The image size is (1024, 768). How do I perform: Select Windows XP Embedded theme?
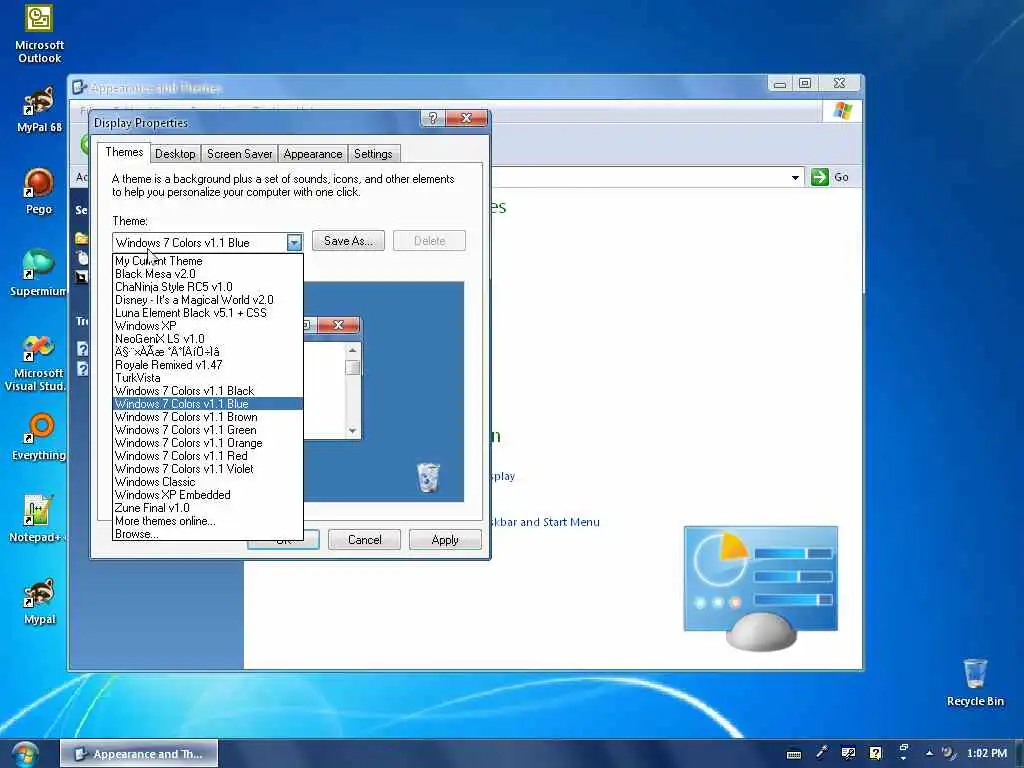[208, 495]
